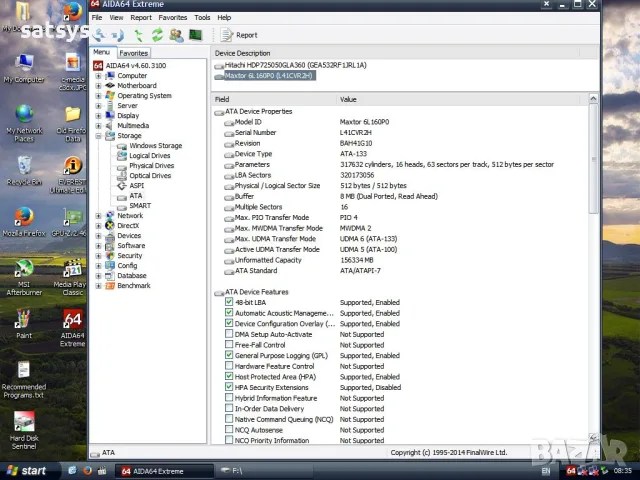The width and height of the screenshot is (640, 480).
Task: Select the AIDA64 v4.60.3100 root node
Action: (x=136, y=66)
